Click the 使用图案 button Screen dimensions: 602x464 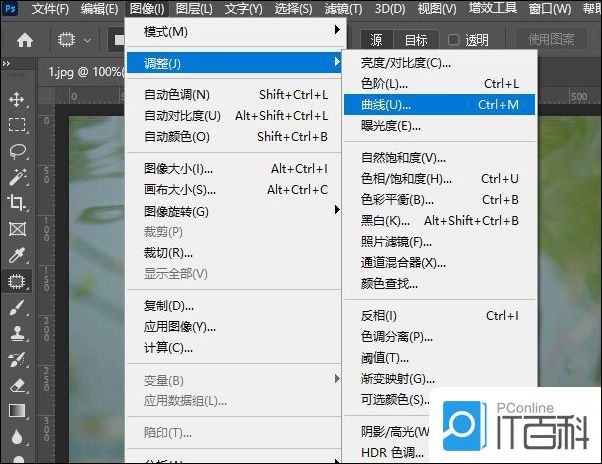point(551,39)
